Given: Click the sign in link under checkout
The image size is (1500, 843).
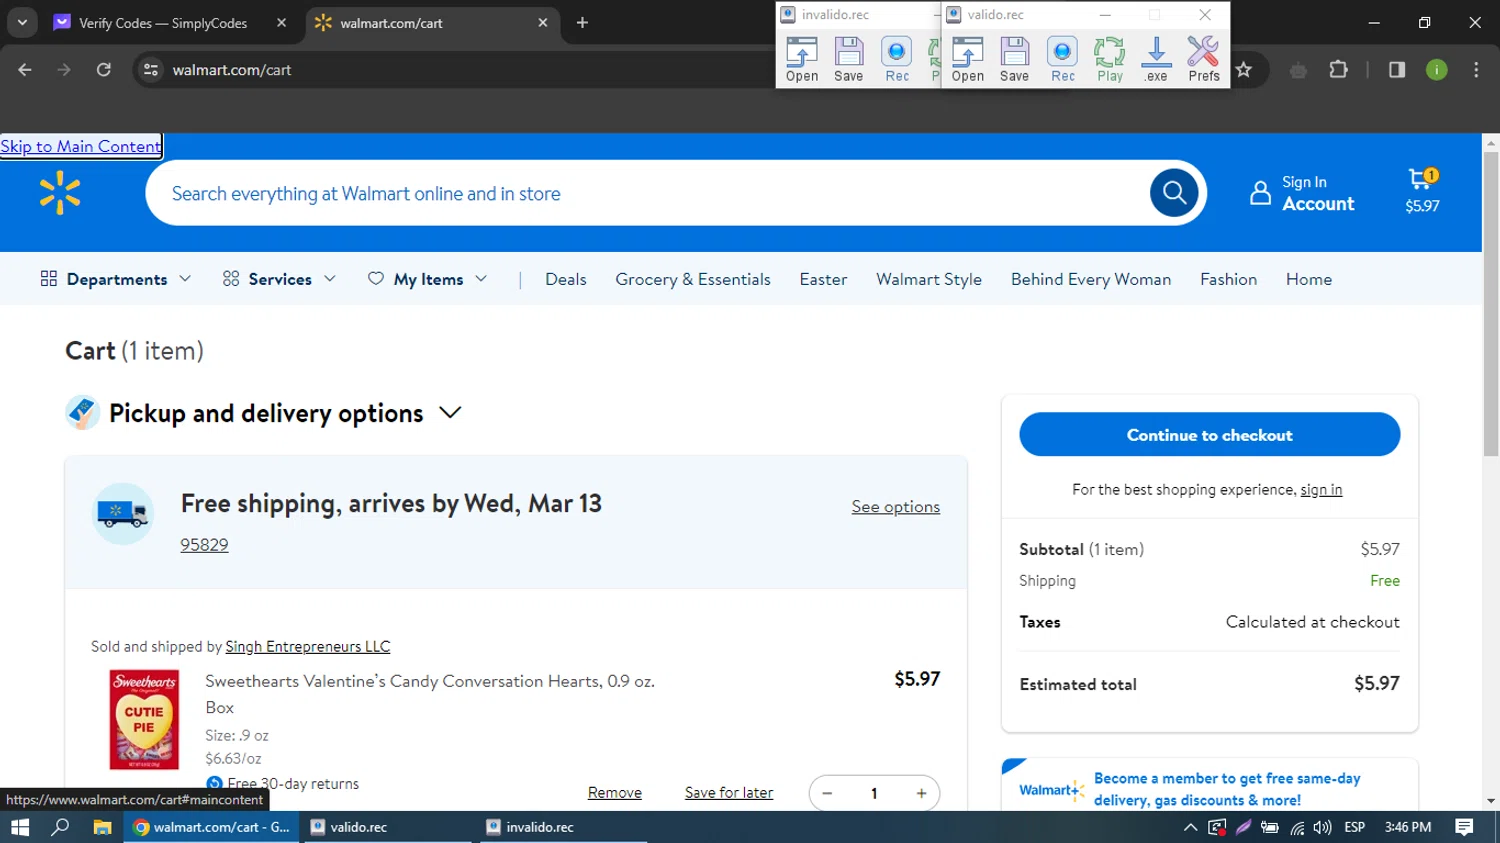Looking at the screenshot, I should point(1321,489).
